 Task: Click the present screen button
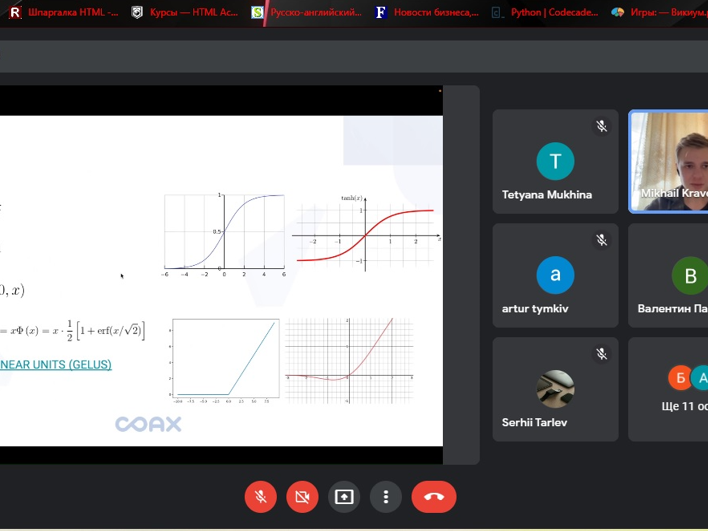tap(344, 497)
